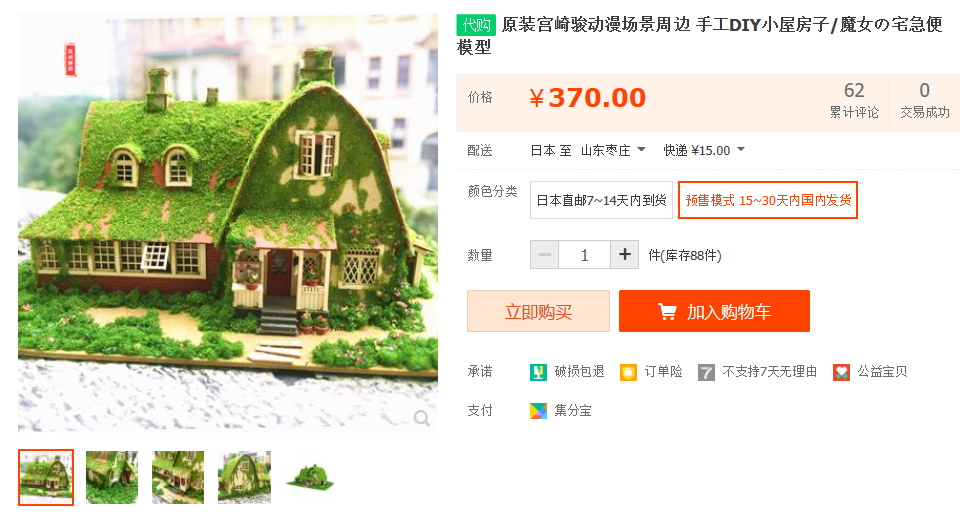Viewport: 973px width, 517px height.
Task: Click the 不支持7天无理由 gray icon
Action: (x=706, y=372)
